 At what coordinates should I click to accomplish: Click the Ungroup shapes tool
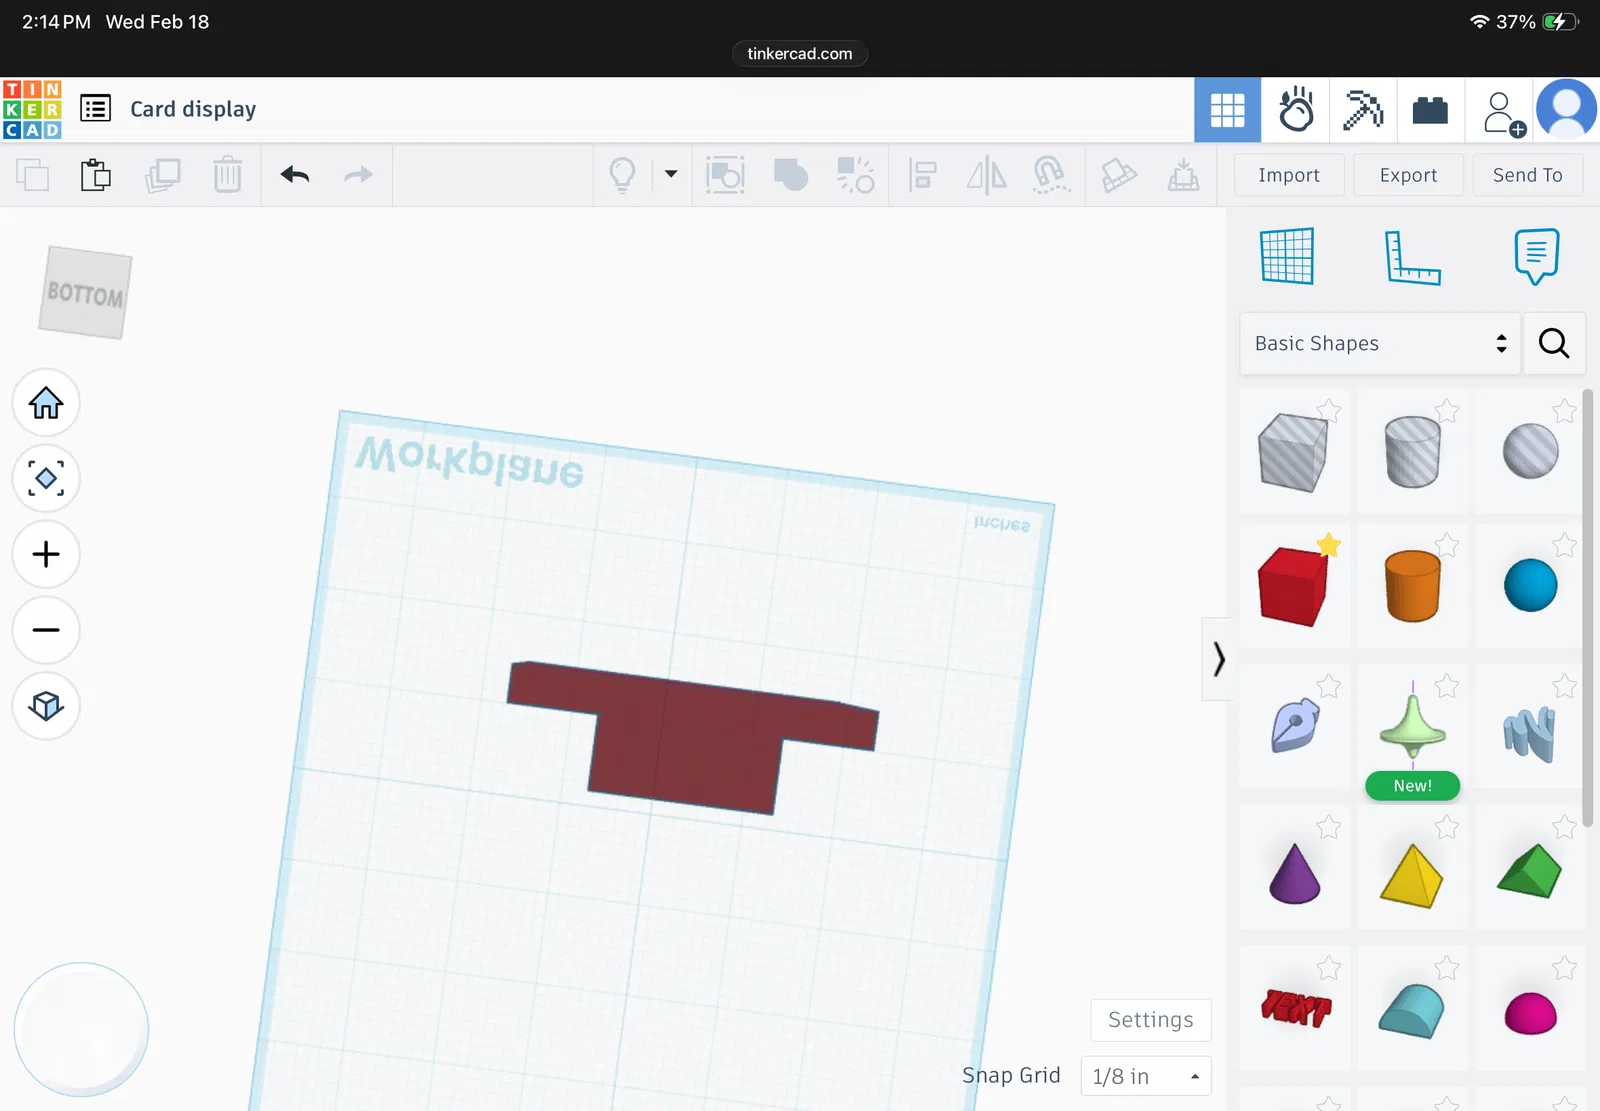[856, 175]
